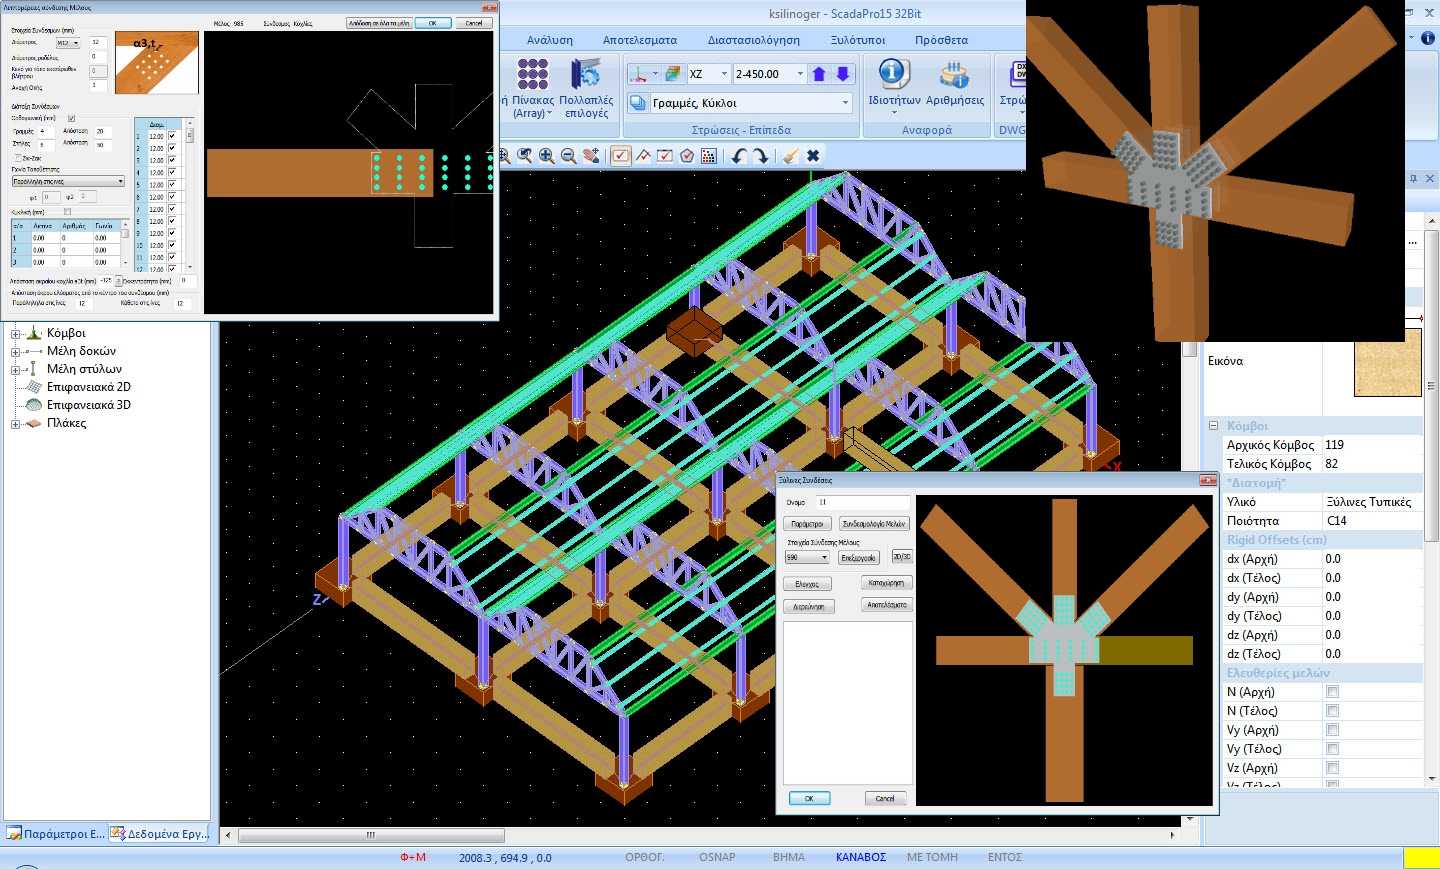The width and height of the screenshot is (1440, 869).
Task: Click Cancel in the wooden connections dialog
Action: tap(885, 798)
